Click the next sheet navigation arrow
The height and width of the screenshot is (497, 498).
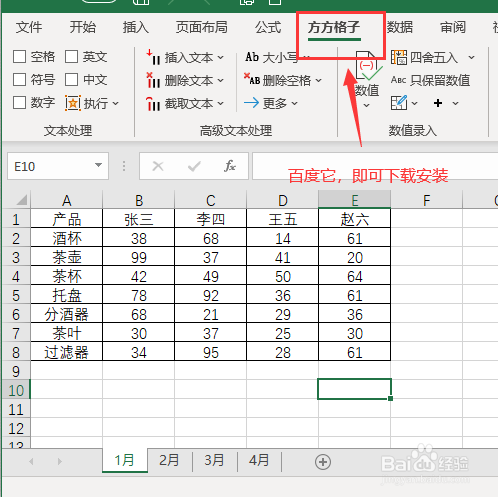60,462
